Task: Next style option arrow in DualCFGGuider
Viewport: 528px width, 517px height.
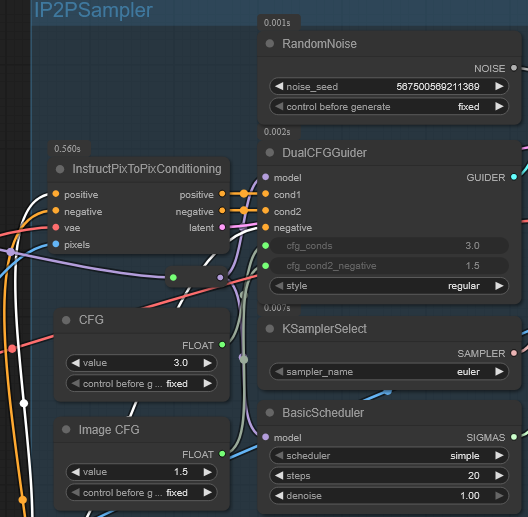Action: (499, 286)
